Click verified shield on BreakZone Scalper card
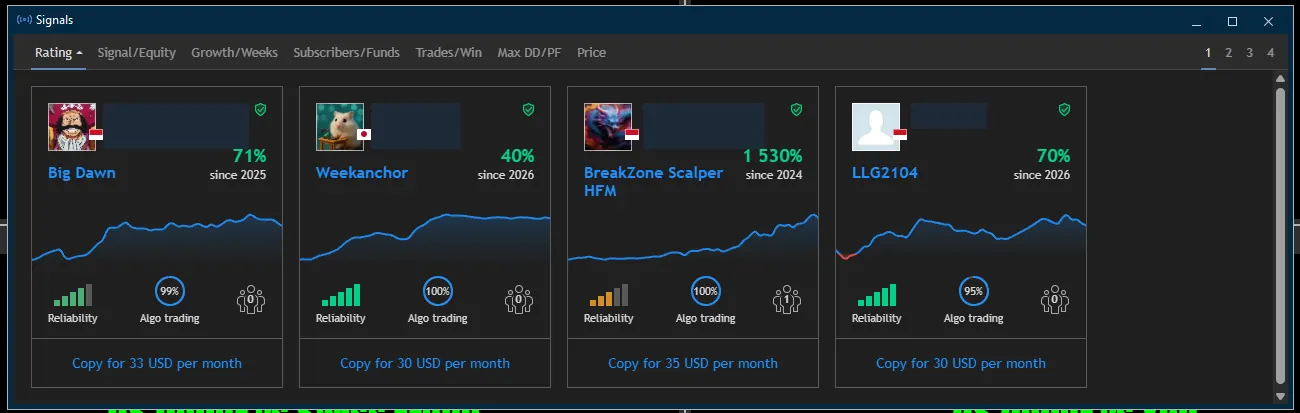The width and height of the screenshot is (1300, 413). click(x=797, y=109)
